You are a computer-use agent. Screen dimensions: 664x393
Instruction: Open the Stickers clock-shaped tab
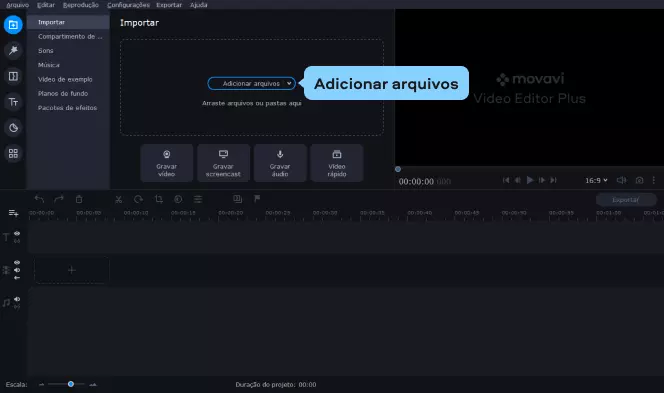[x=13, y=128]
